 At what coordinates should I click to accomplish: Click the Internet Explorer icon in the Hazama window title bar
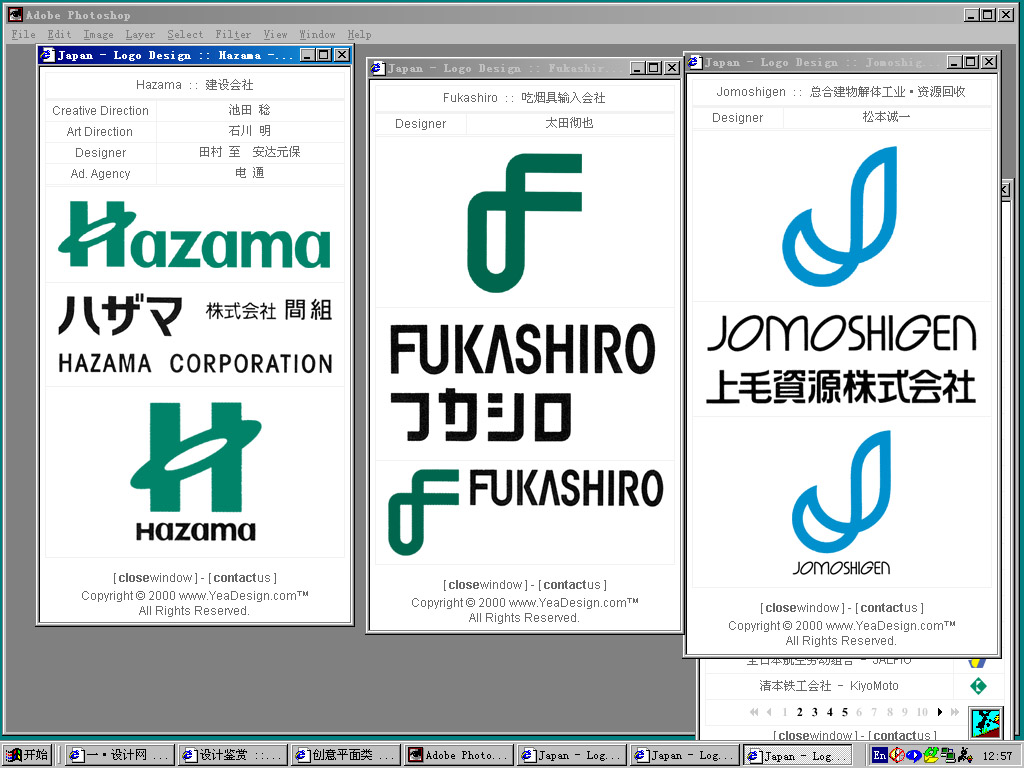[x=47, y=55]
